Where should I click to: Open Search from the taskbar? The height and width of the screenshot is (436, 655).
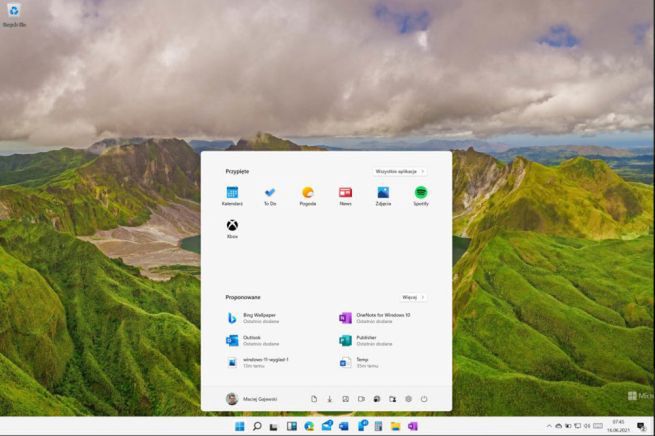point(257,426)
